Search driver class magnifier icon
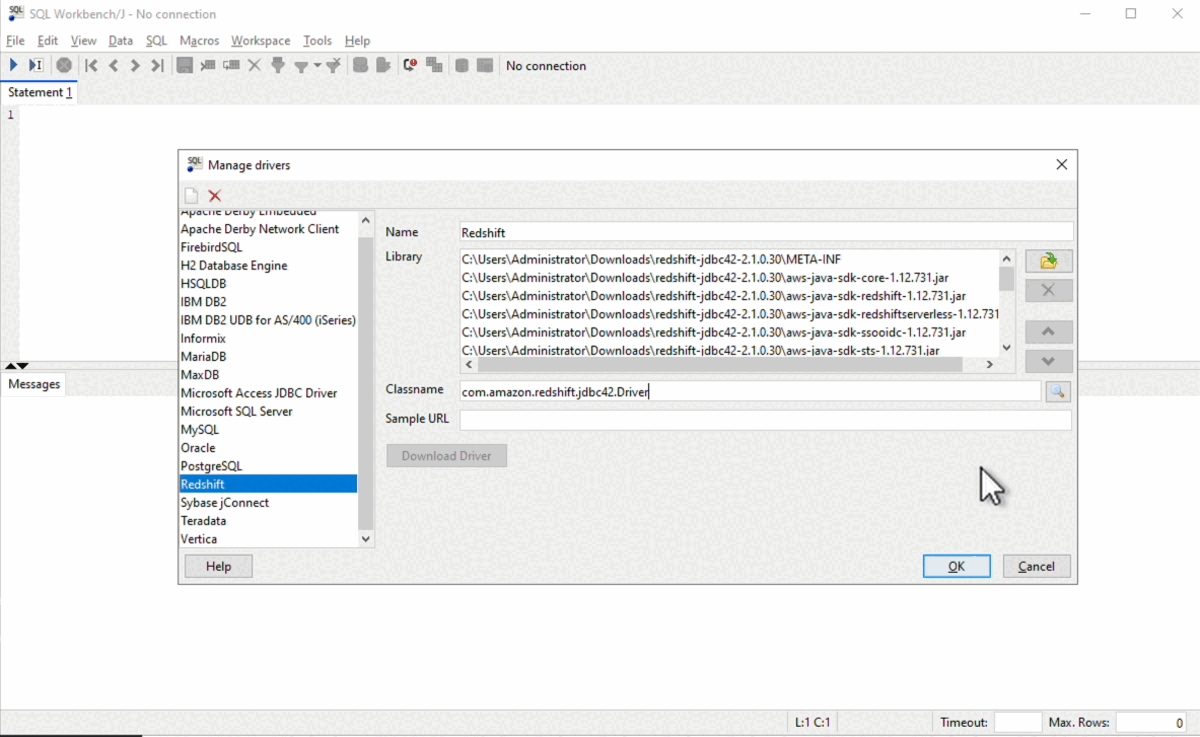The height and width of the screenshot is (737, 1200). click(x=1058, y=392)
